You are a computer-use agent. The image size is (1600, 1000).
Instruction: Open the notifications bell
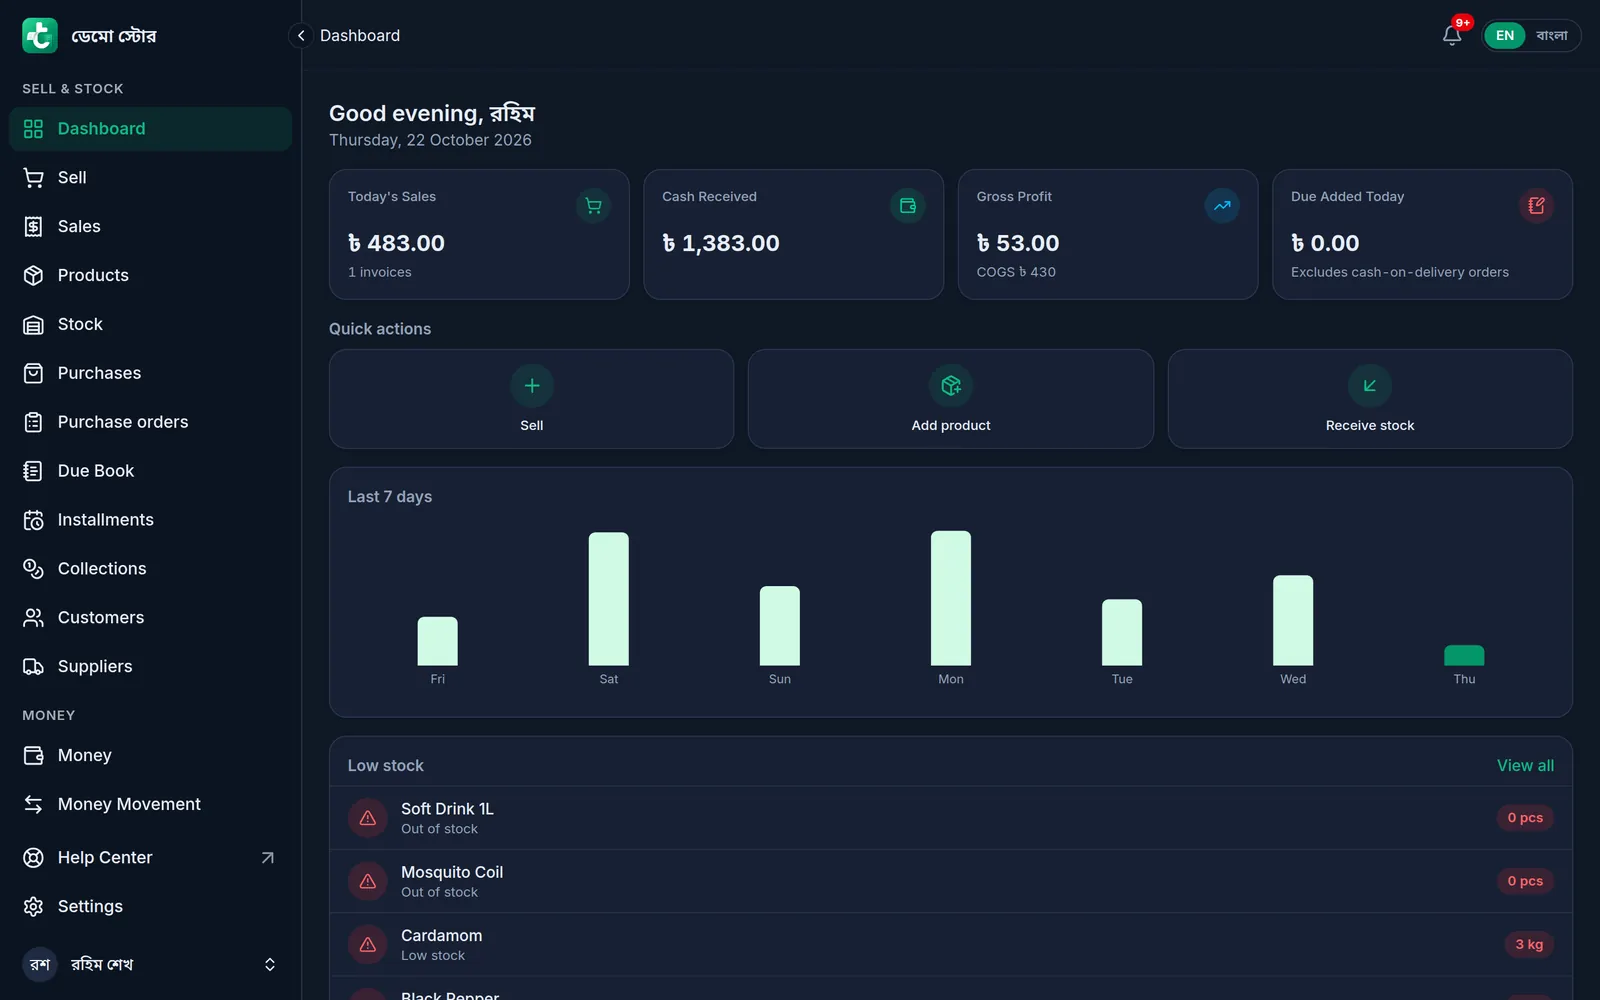point(1452,35)
